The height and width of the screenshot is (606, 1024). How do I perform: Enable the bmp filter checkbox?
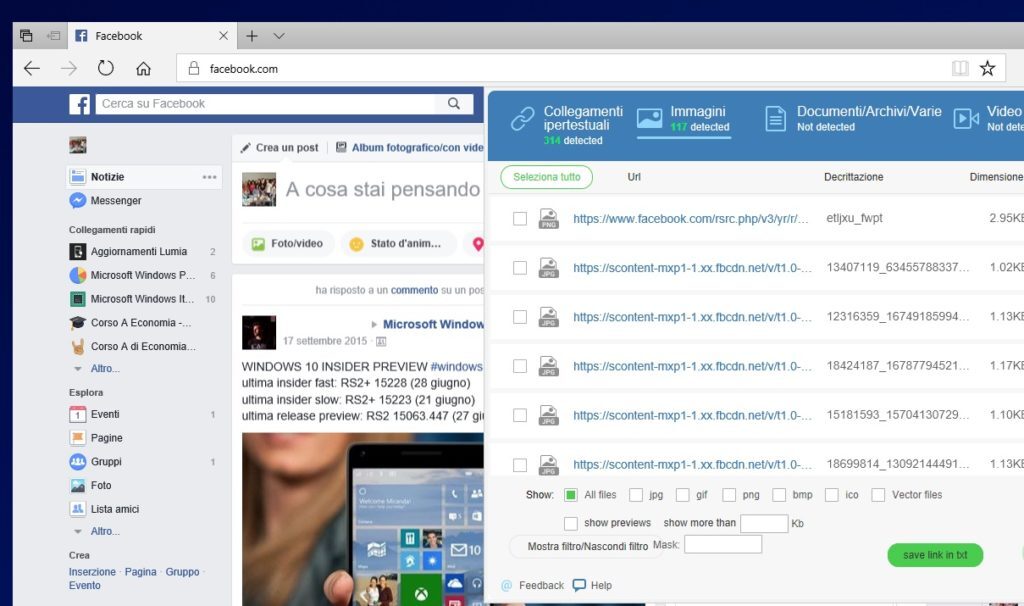(x=779, y=495)
